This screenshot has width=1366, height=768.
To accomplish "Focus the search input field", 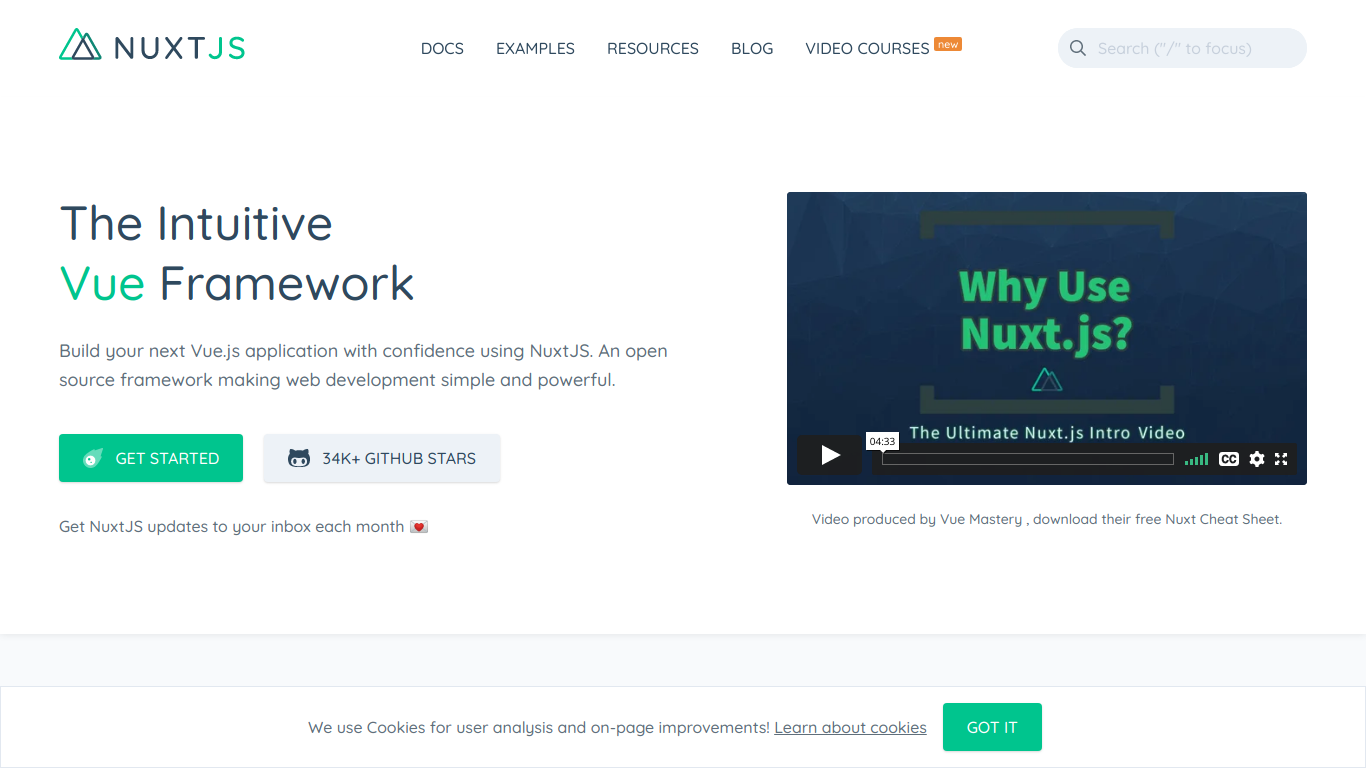I will (1182, 48).
